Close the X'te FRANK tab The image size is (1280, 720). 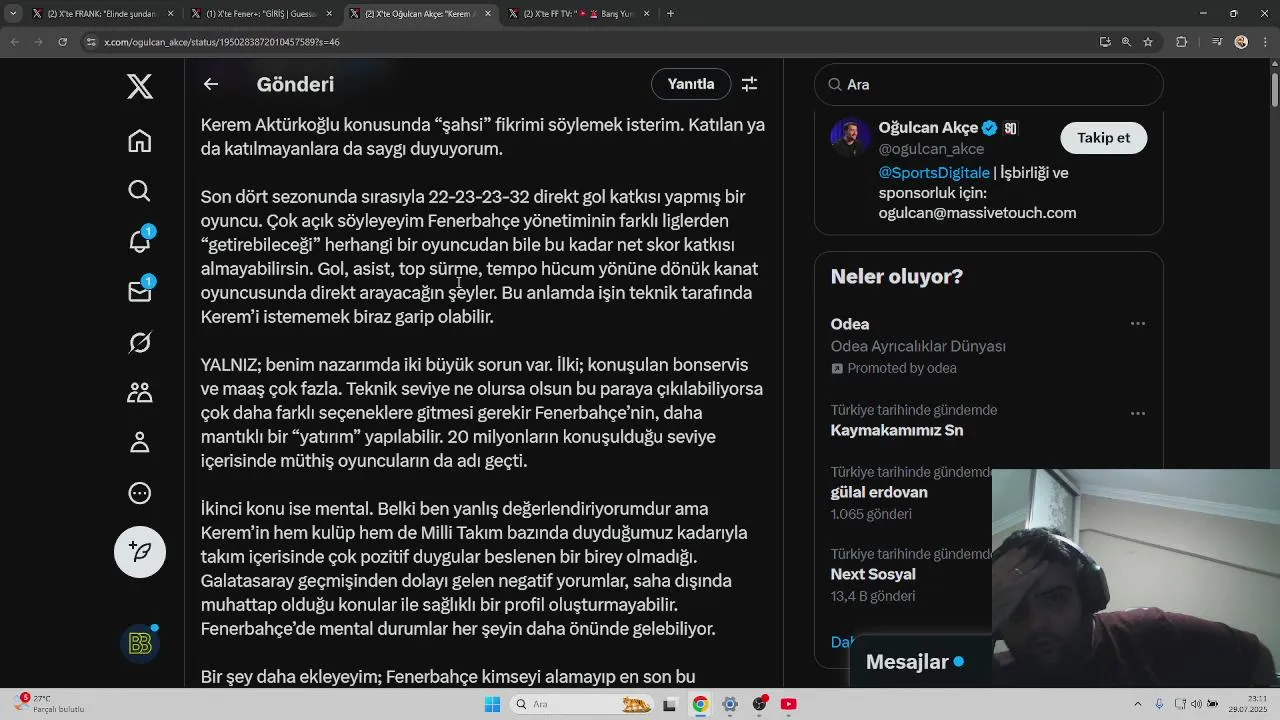[171, 14]
